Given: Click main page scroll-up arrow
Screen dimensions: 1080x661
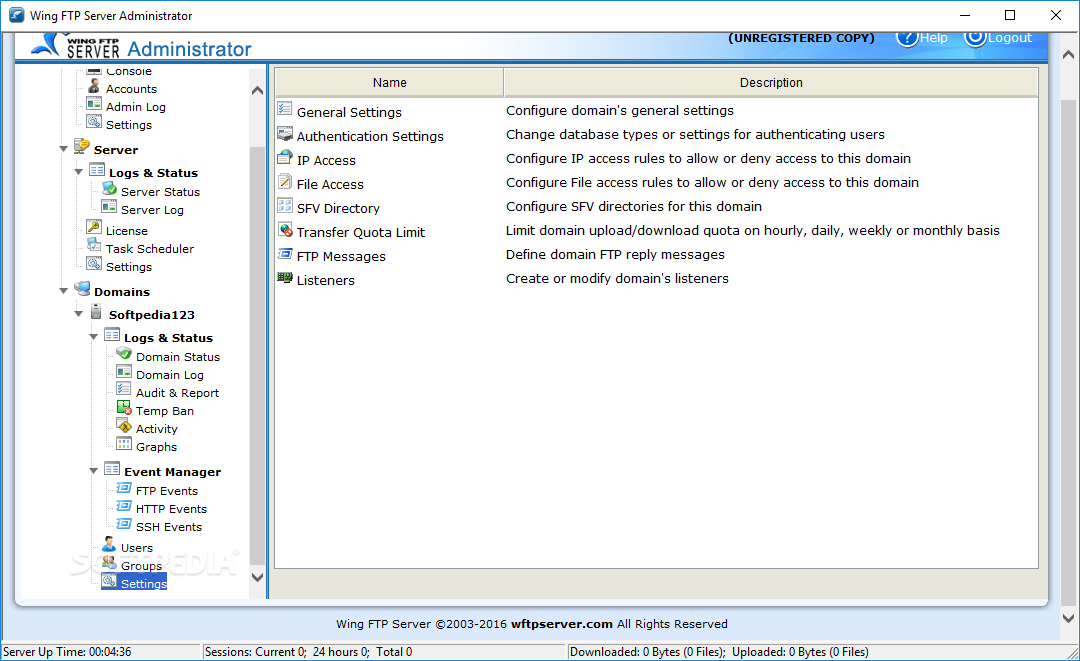Looking at the screenshot, I should coord(1068,54).
